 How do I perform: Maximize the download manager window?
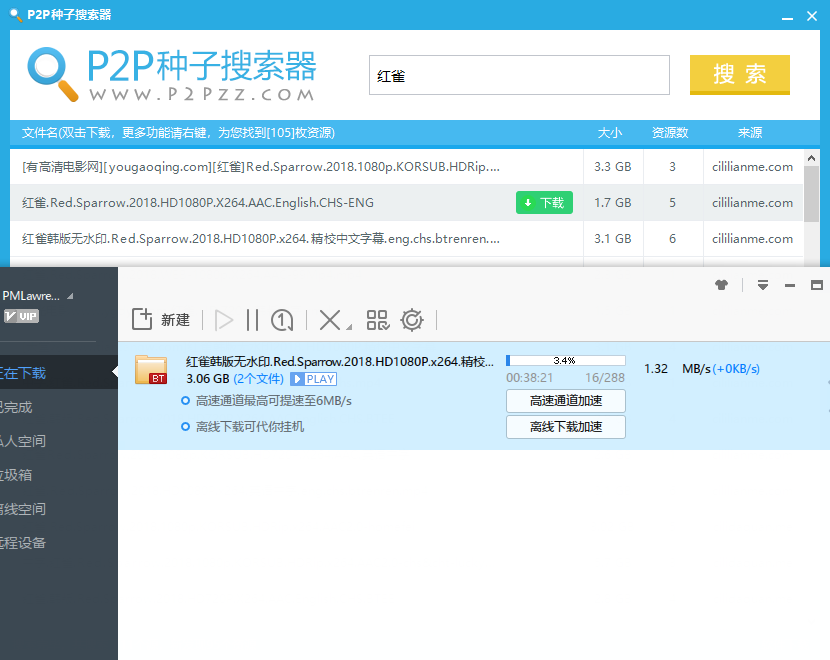(817, 285)
